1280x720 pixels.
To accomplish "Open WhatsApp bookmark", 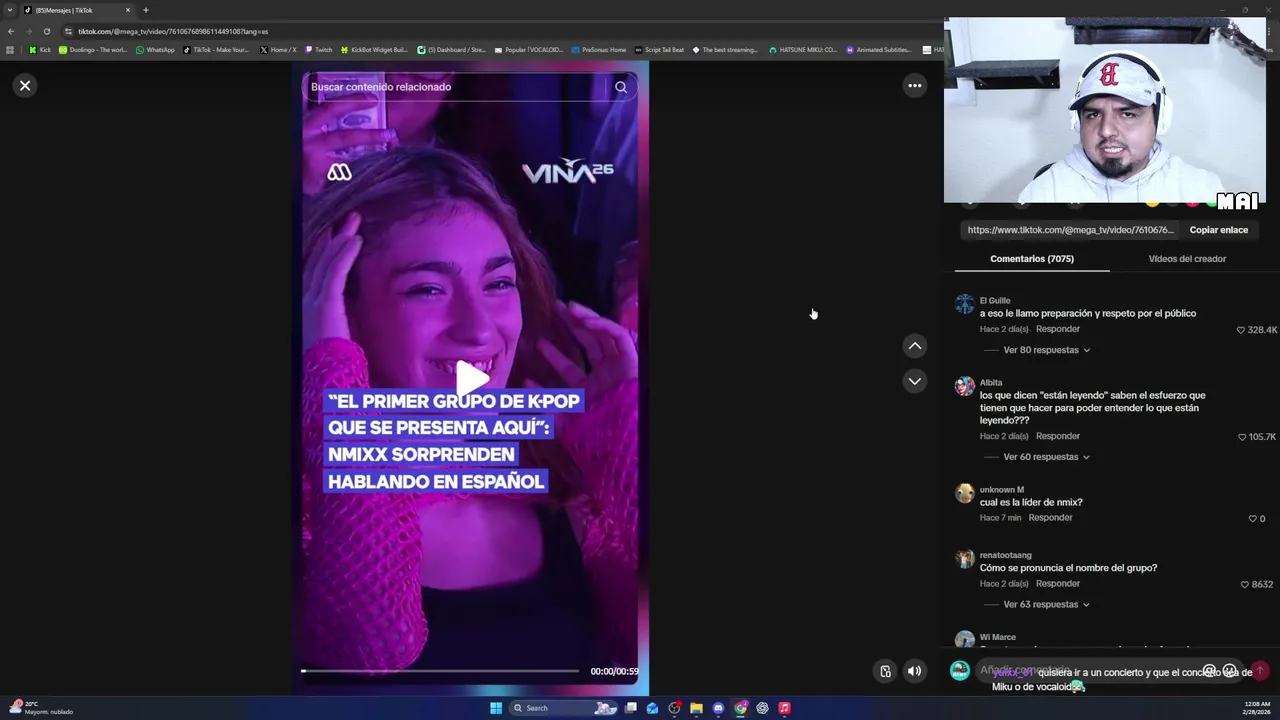I will coord(155,50).
